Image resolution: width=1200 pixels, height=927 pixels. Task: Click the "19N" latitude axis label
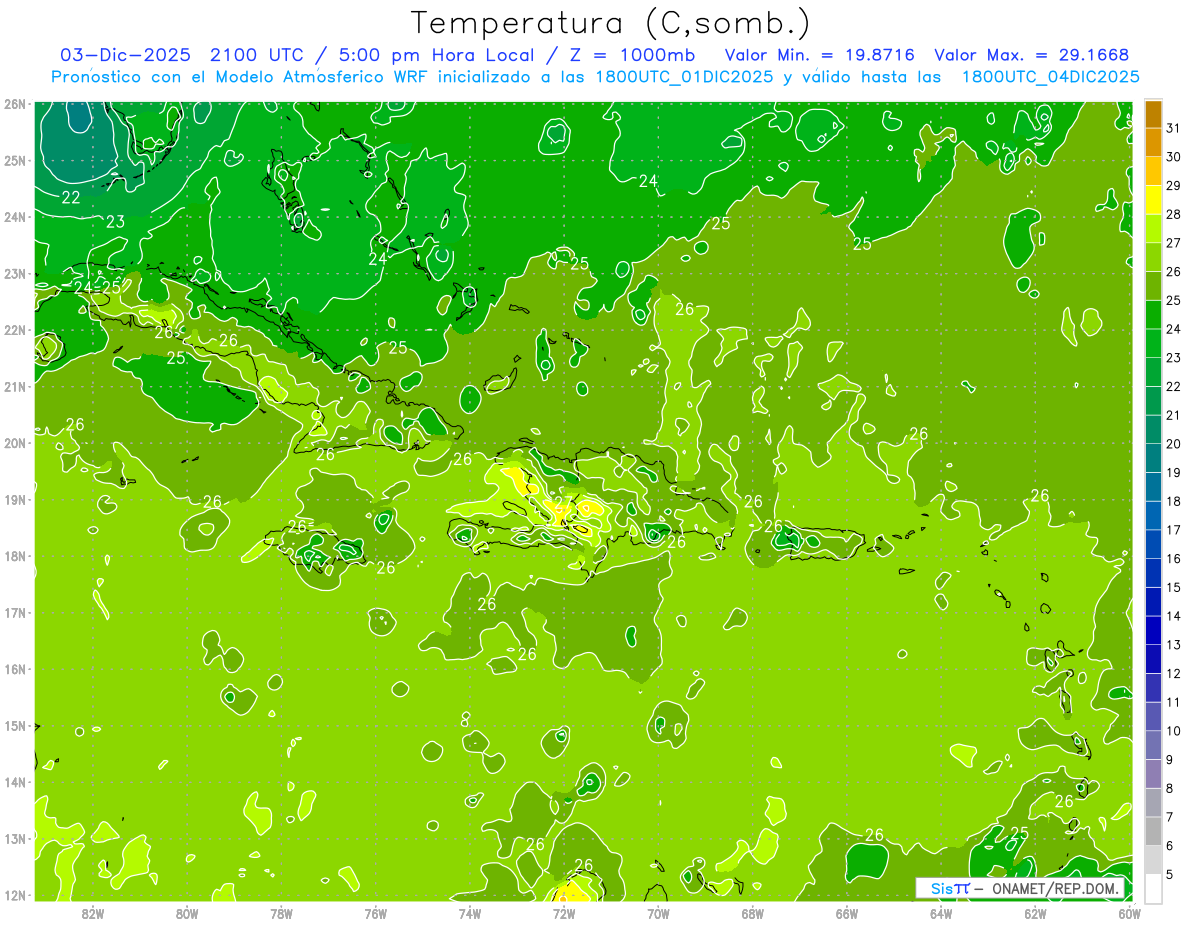(x=15, y=499)
